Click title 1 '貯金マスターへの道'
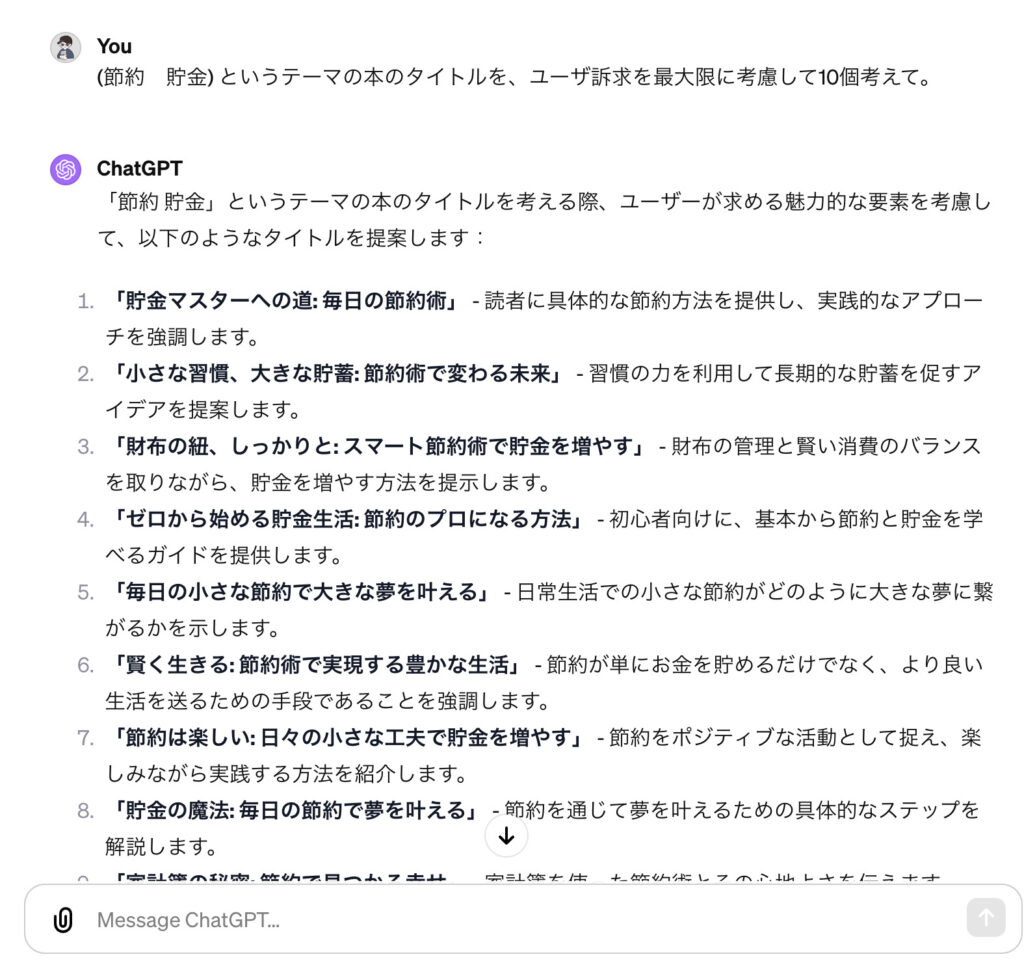 pyautogui.click(x=285, y=301)
